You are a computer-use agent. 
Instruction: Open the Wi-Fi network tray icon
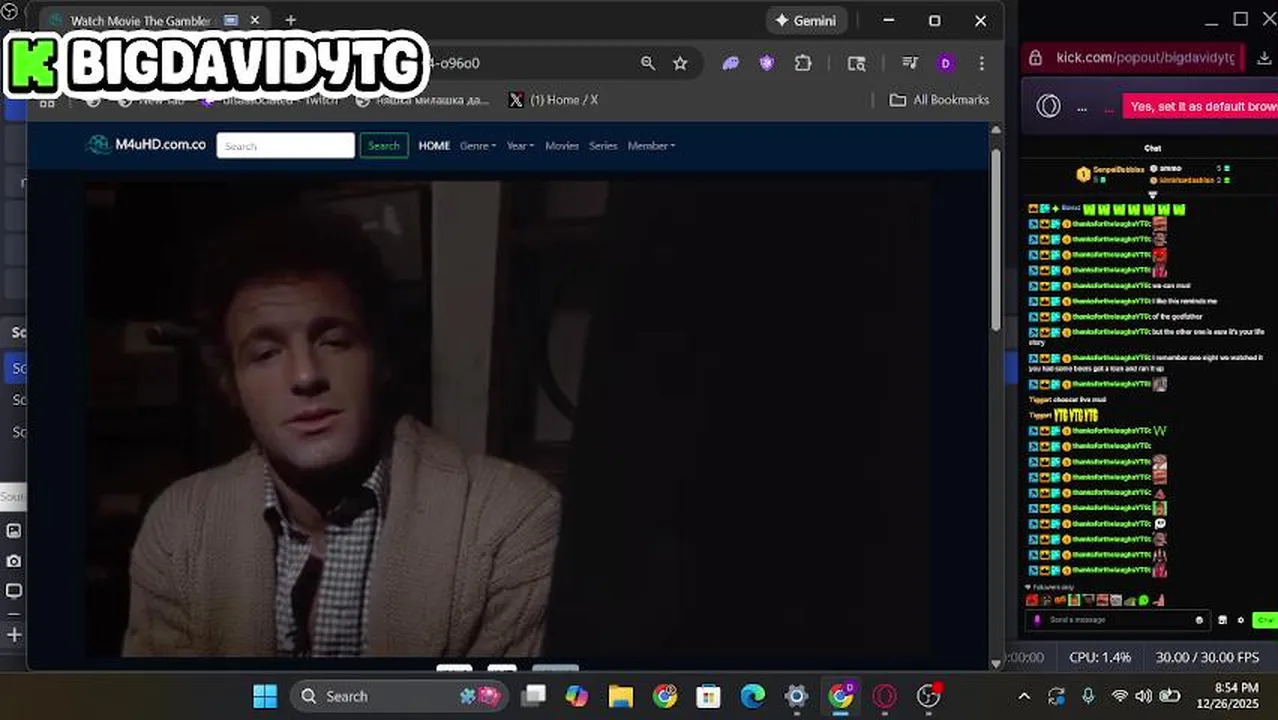point(1119,696)
